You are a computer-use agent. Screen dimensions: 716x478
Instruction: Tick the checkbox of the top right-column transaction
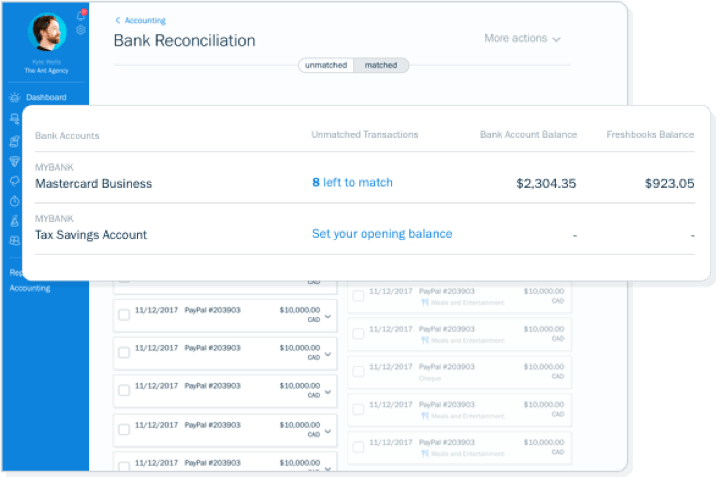[358, 295]
